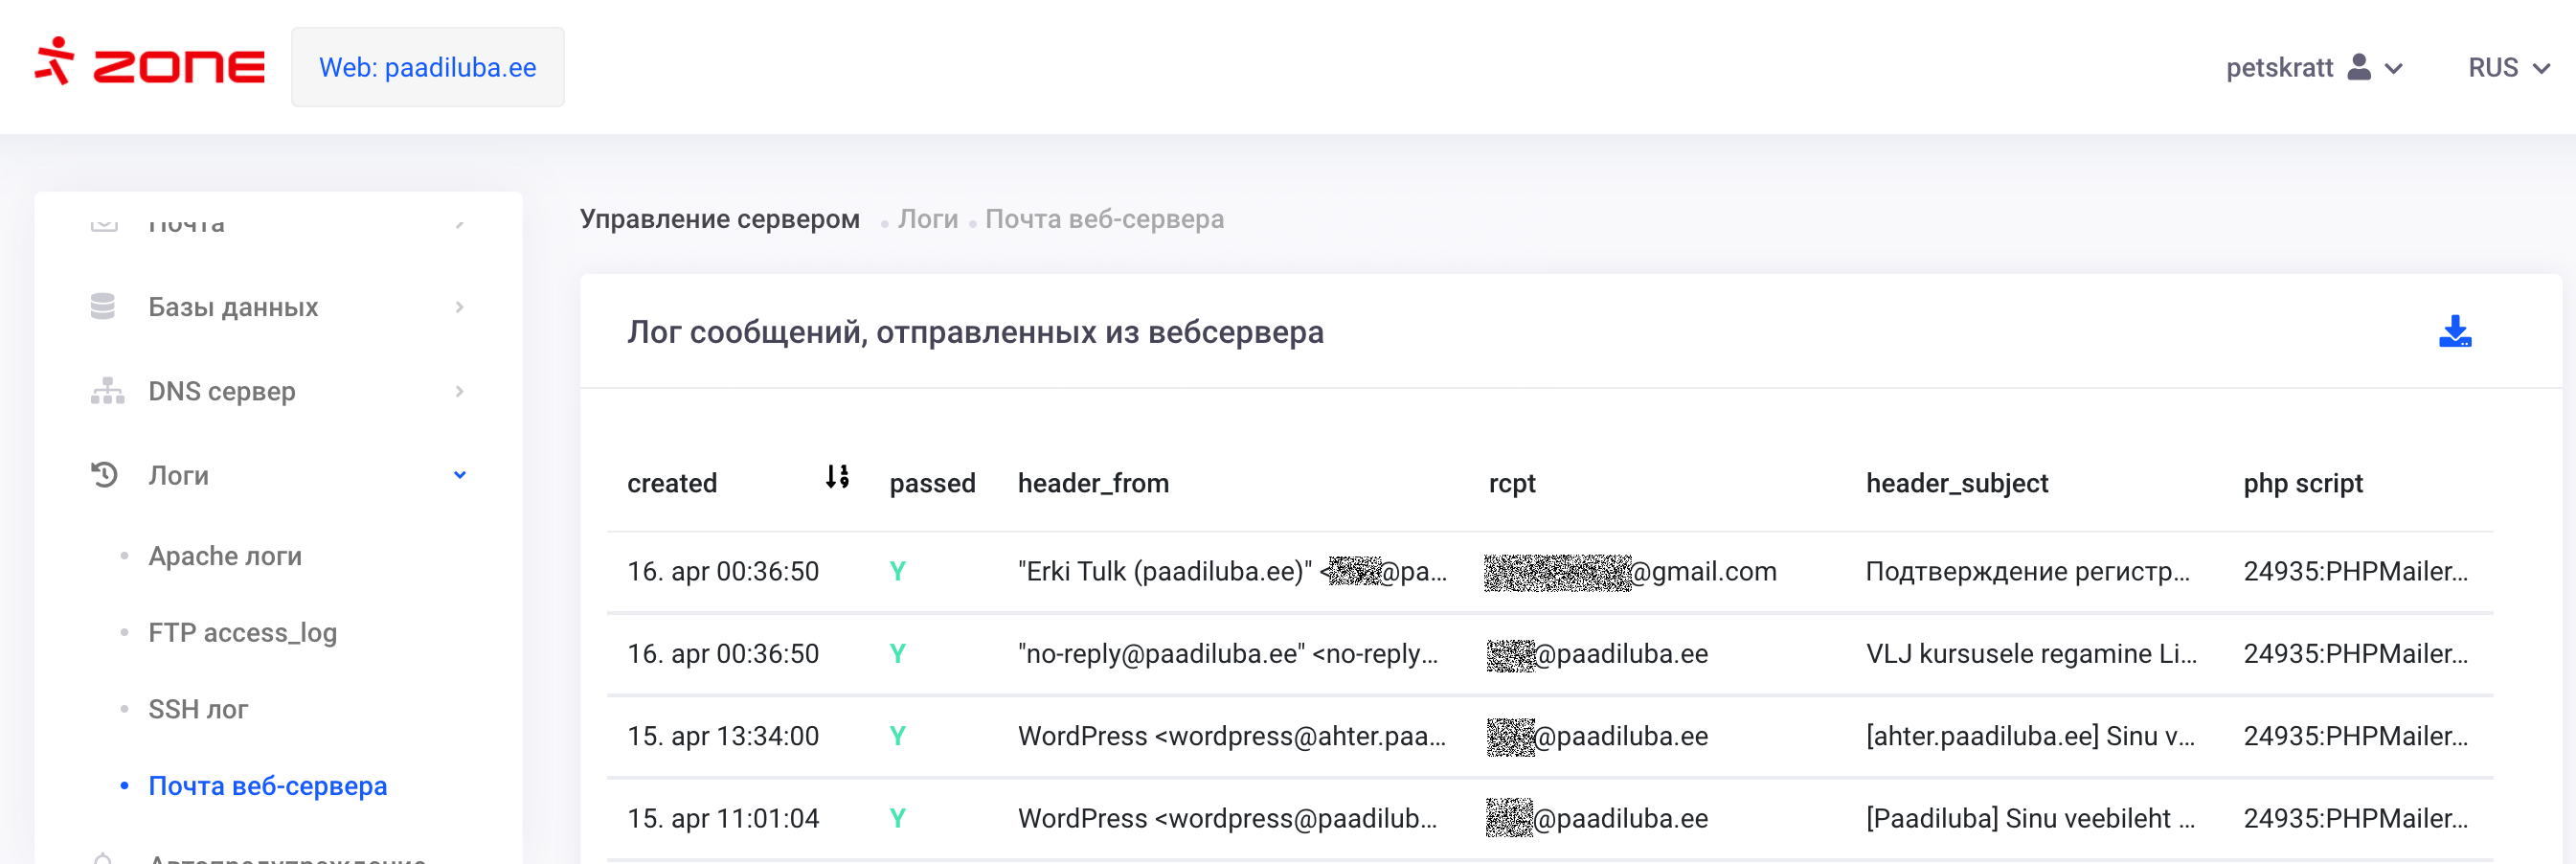Viewport: 2576px width, 864px height.
Task: Open the petskratt account dropdown arrow
Action: [x=2394, y=69]
